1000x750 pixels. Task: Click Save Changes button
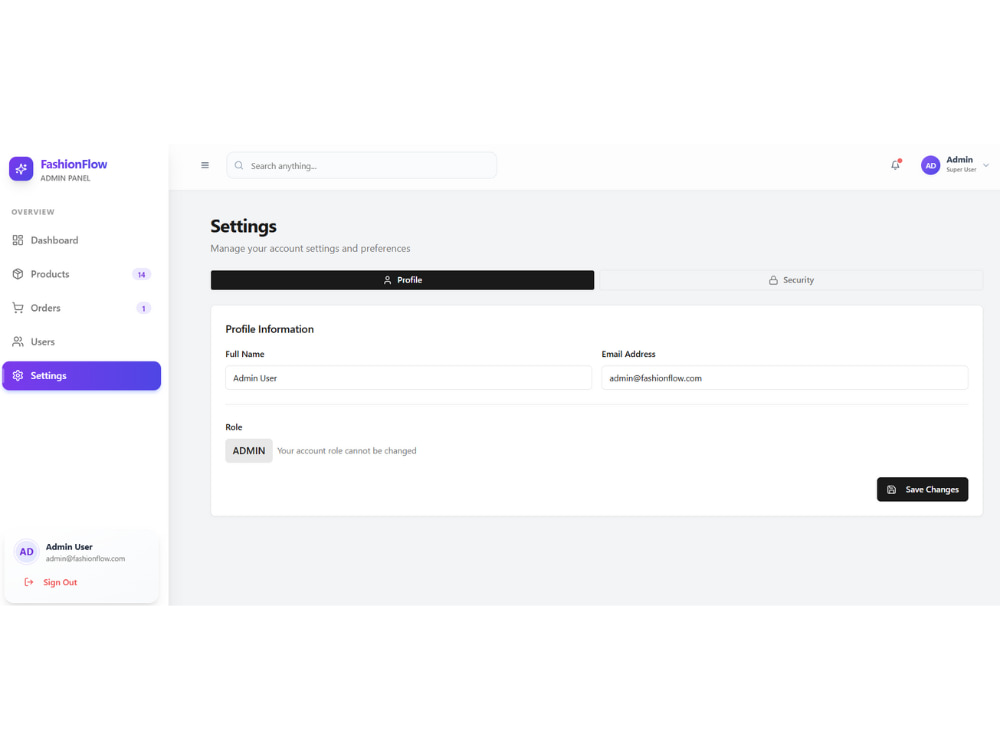click(x=922, y=490)
